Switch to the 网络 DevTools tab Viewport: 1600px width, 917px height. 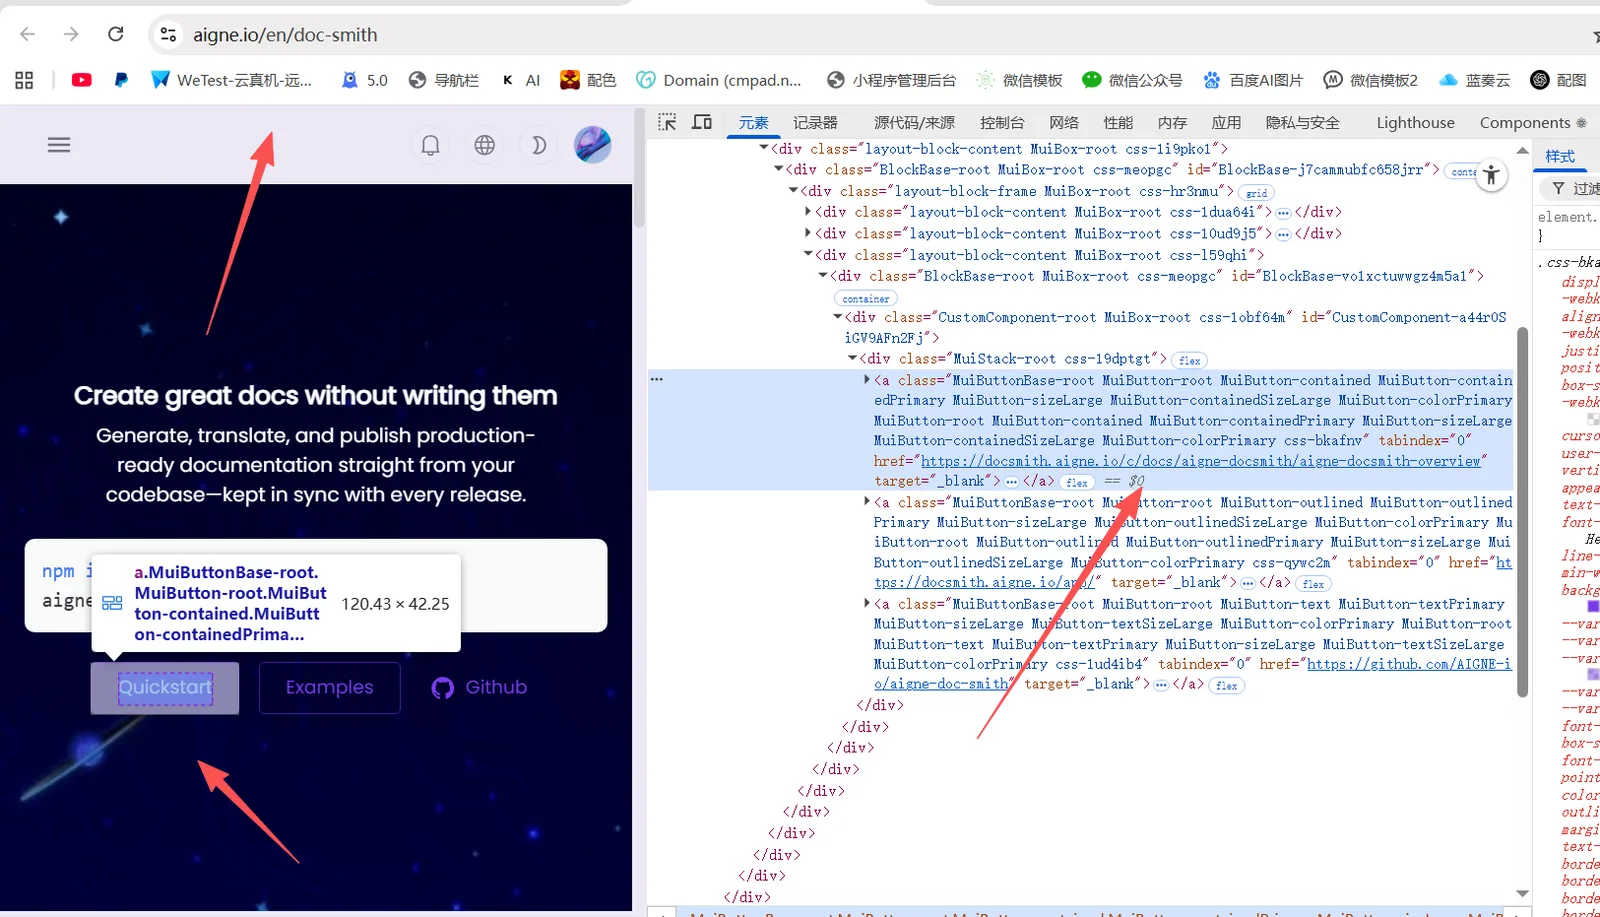tap(1064, 123)
